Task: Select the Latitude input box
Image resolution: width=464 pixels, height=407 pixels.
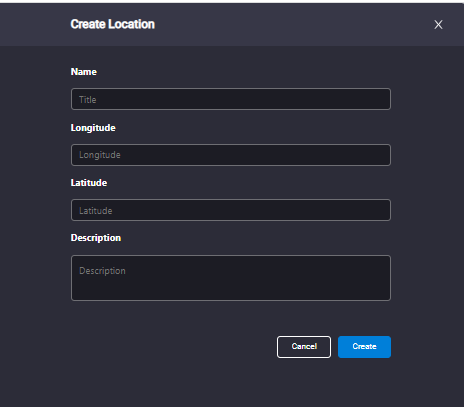Action: 231,210
